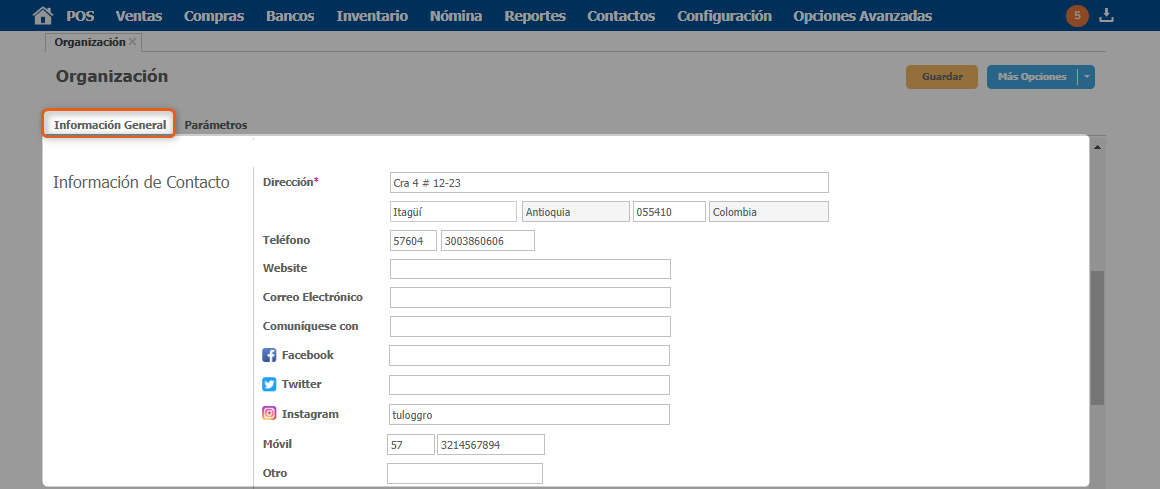
Task: Close the Organización tab with X
Action: [x=133, y=42]
